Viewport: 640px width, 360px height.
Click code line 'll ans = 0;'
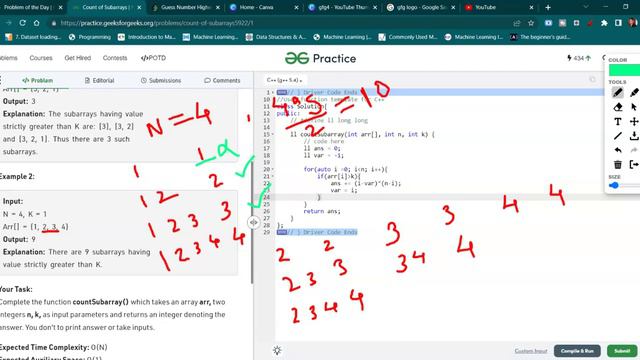(322, 149)
